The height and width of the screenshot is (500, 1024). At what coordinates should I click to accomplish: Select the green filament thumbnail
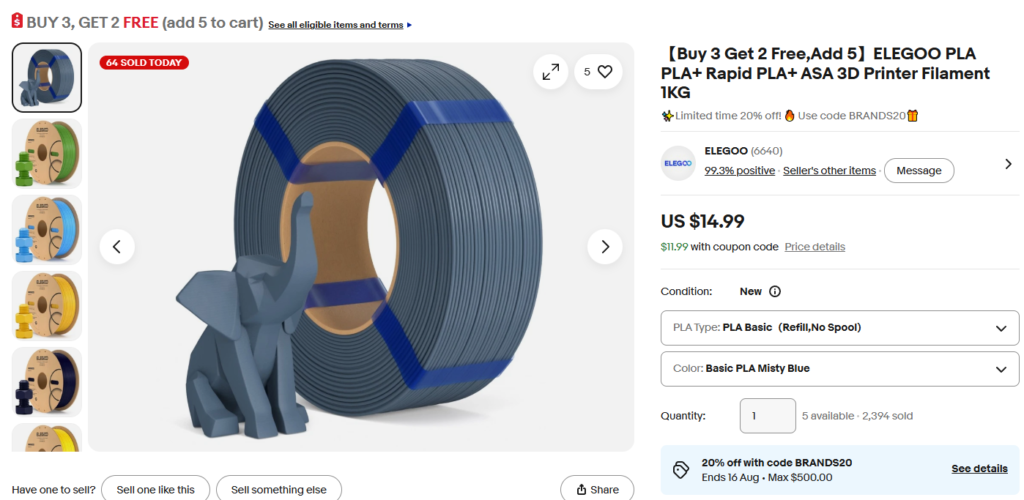click(x=47, y=154)
